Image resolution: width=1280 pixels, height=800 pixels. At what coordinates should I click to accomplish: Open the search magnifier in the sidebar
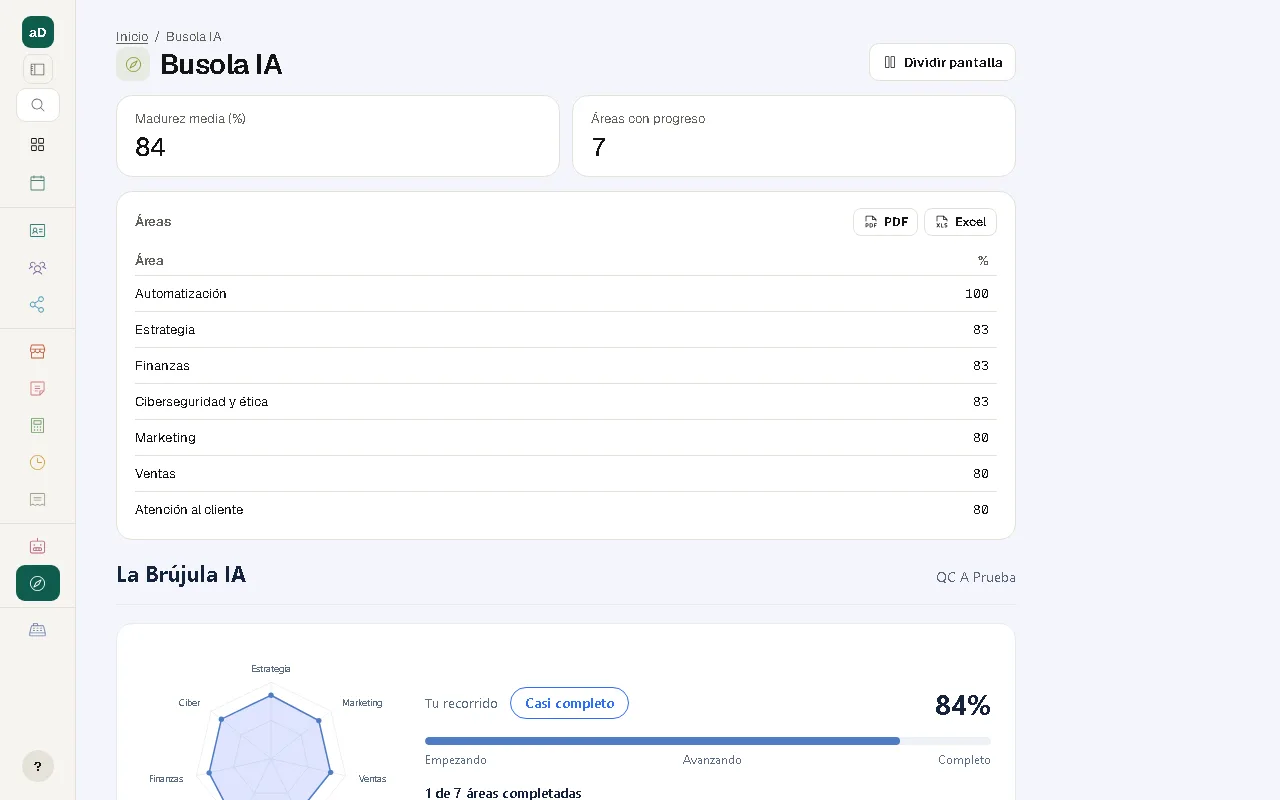tap(38, 105)
